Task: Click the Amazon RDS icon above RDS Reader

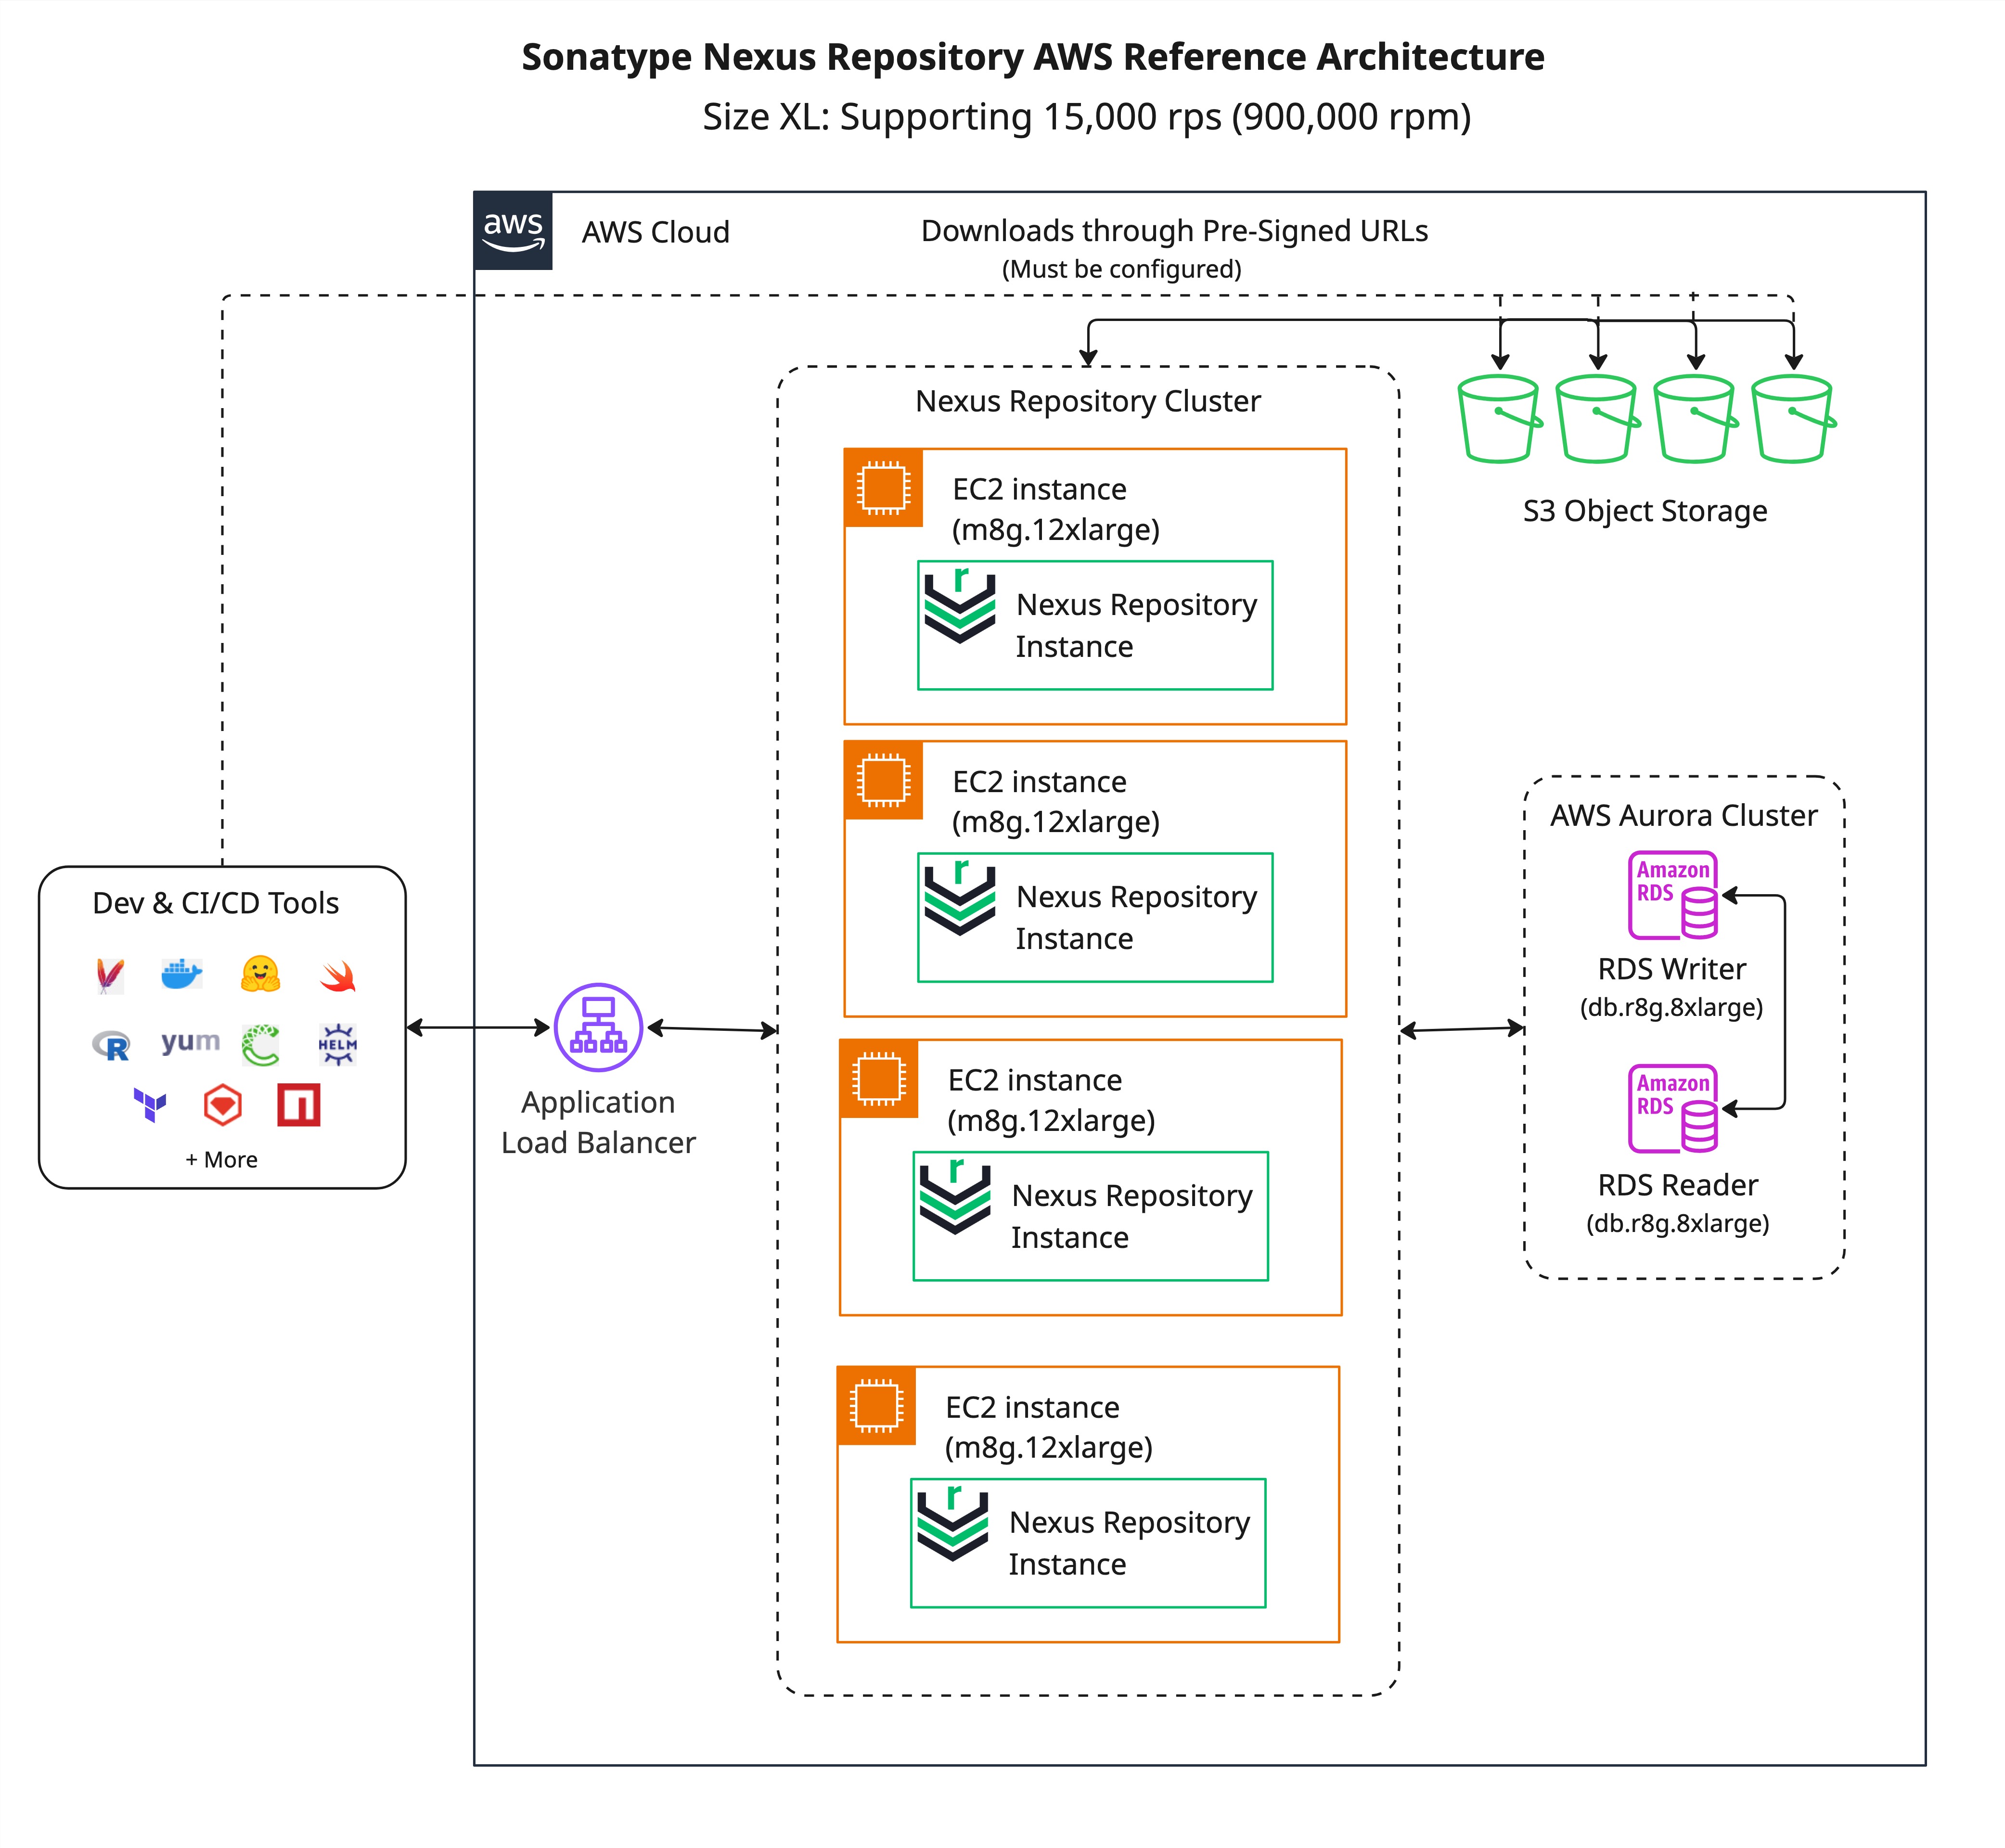Action: click(1673, 1108)
